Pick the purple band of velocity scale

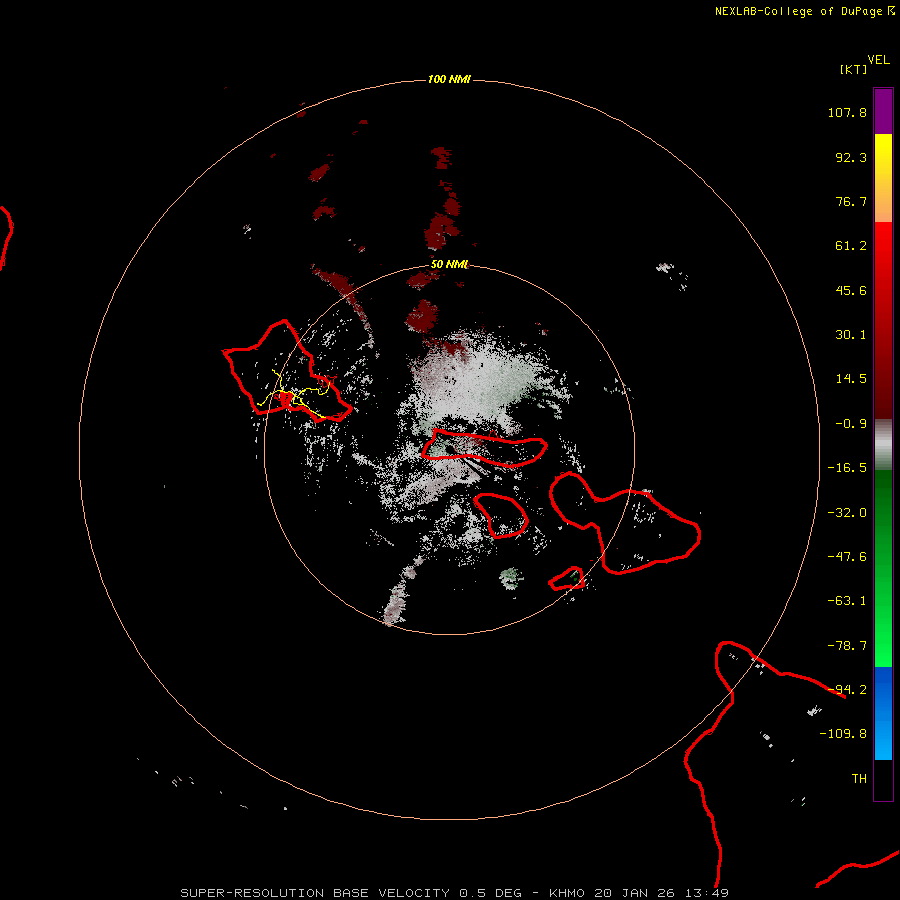click(x=883, y=111)
